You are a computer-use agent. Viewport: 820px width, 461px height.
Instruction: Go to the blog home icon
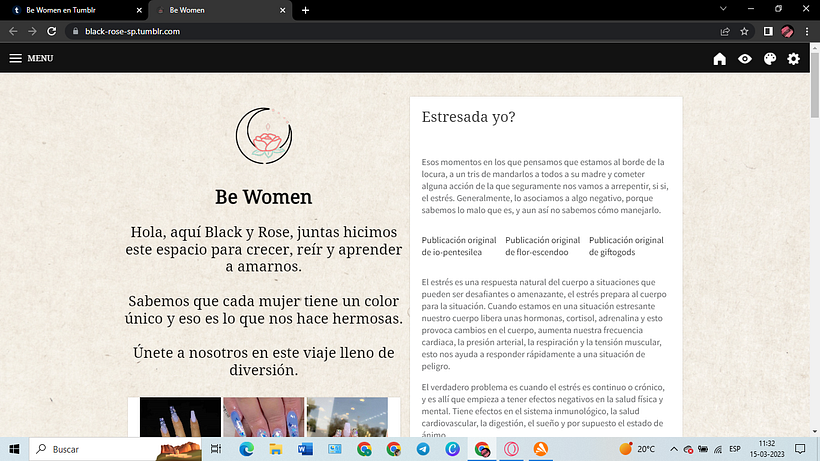click(x=720, y=59)
